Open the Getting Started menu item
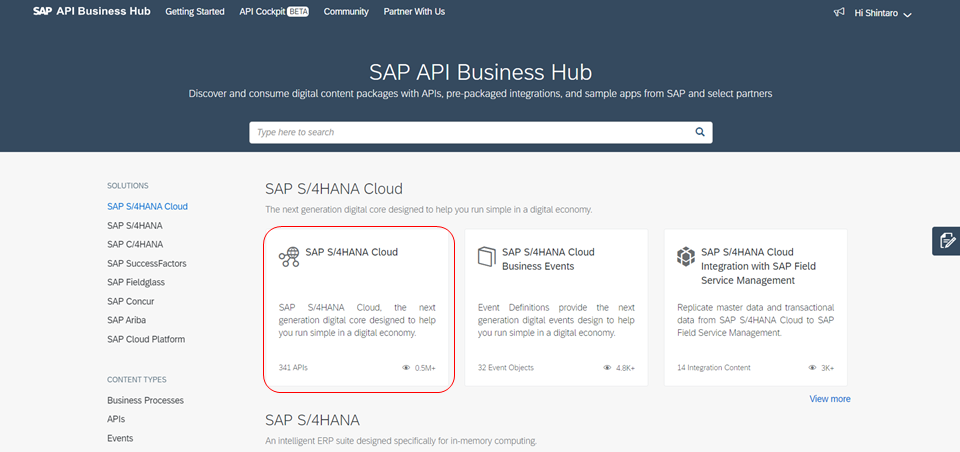The height and width of the screenshot is (452, 960). [x=195, y=12]
